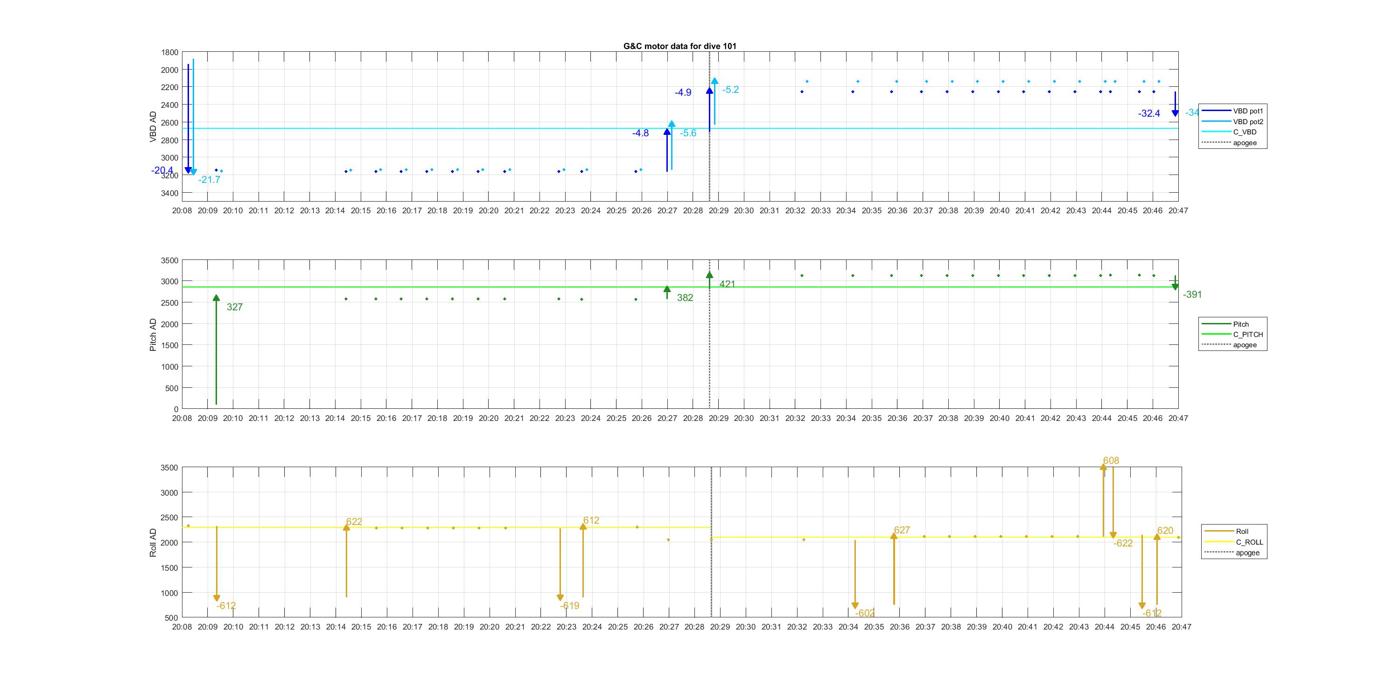The width and height of the screenshot is (1400, 693).
Task: Click the "20:28" time tick under the VBD plot
Action: coord(693,211)
